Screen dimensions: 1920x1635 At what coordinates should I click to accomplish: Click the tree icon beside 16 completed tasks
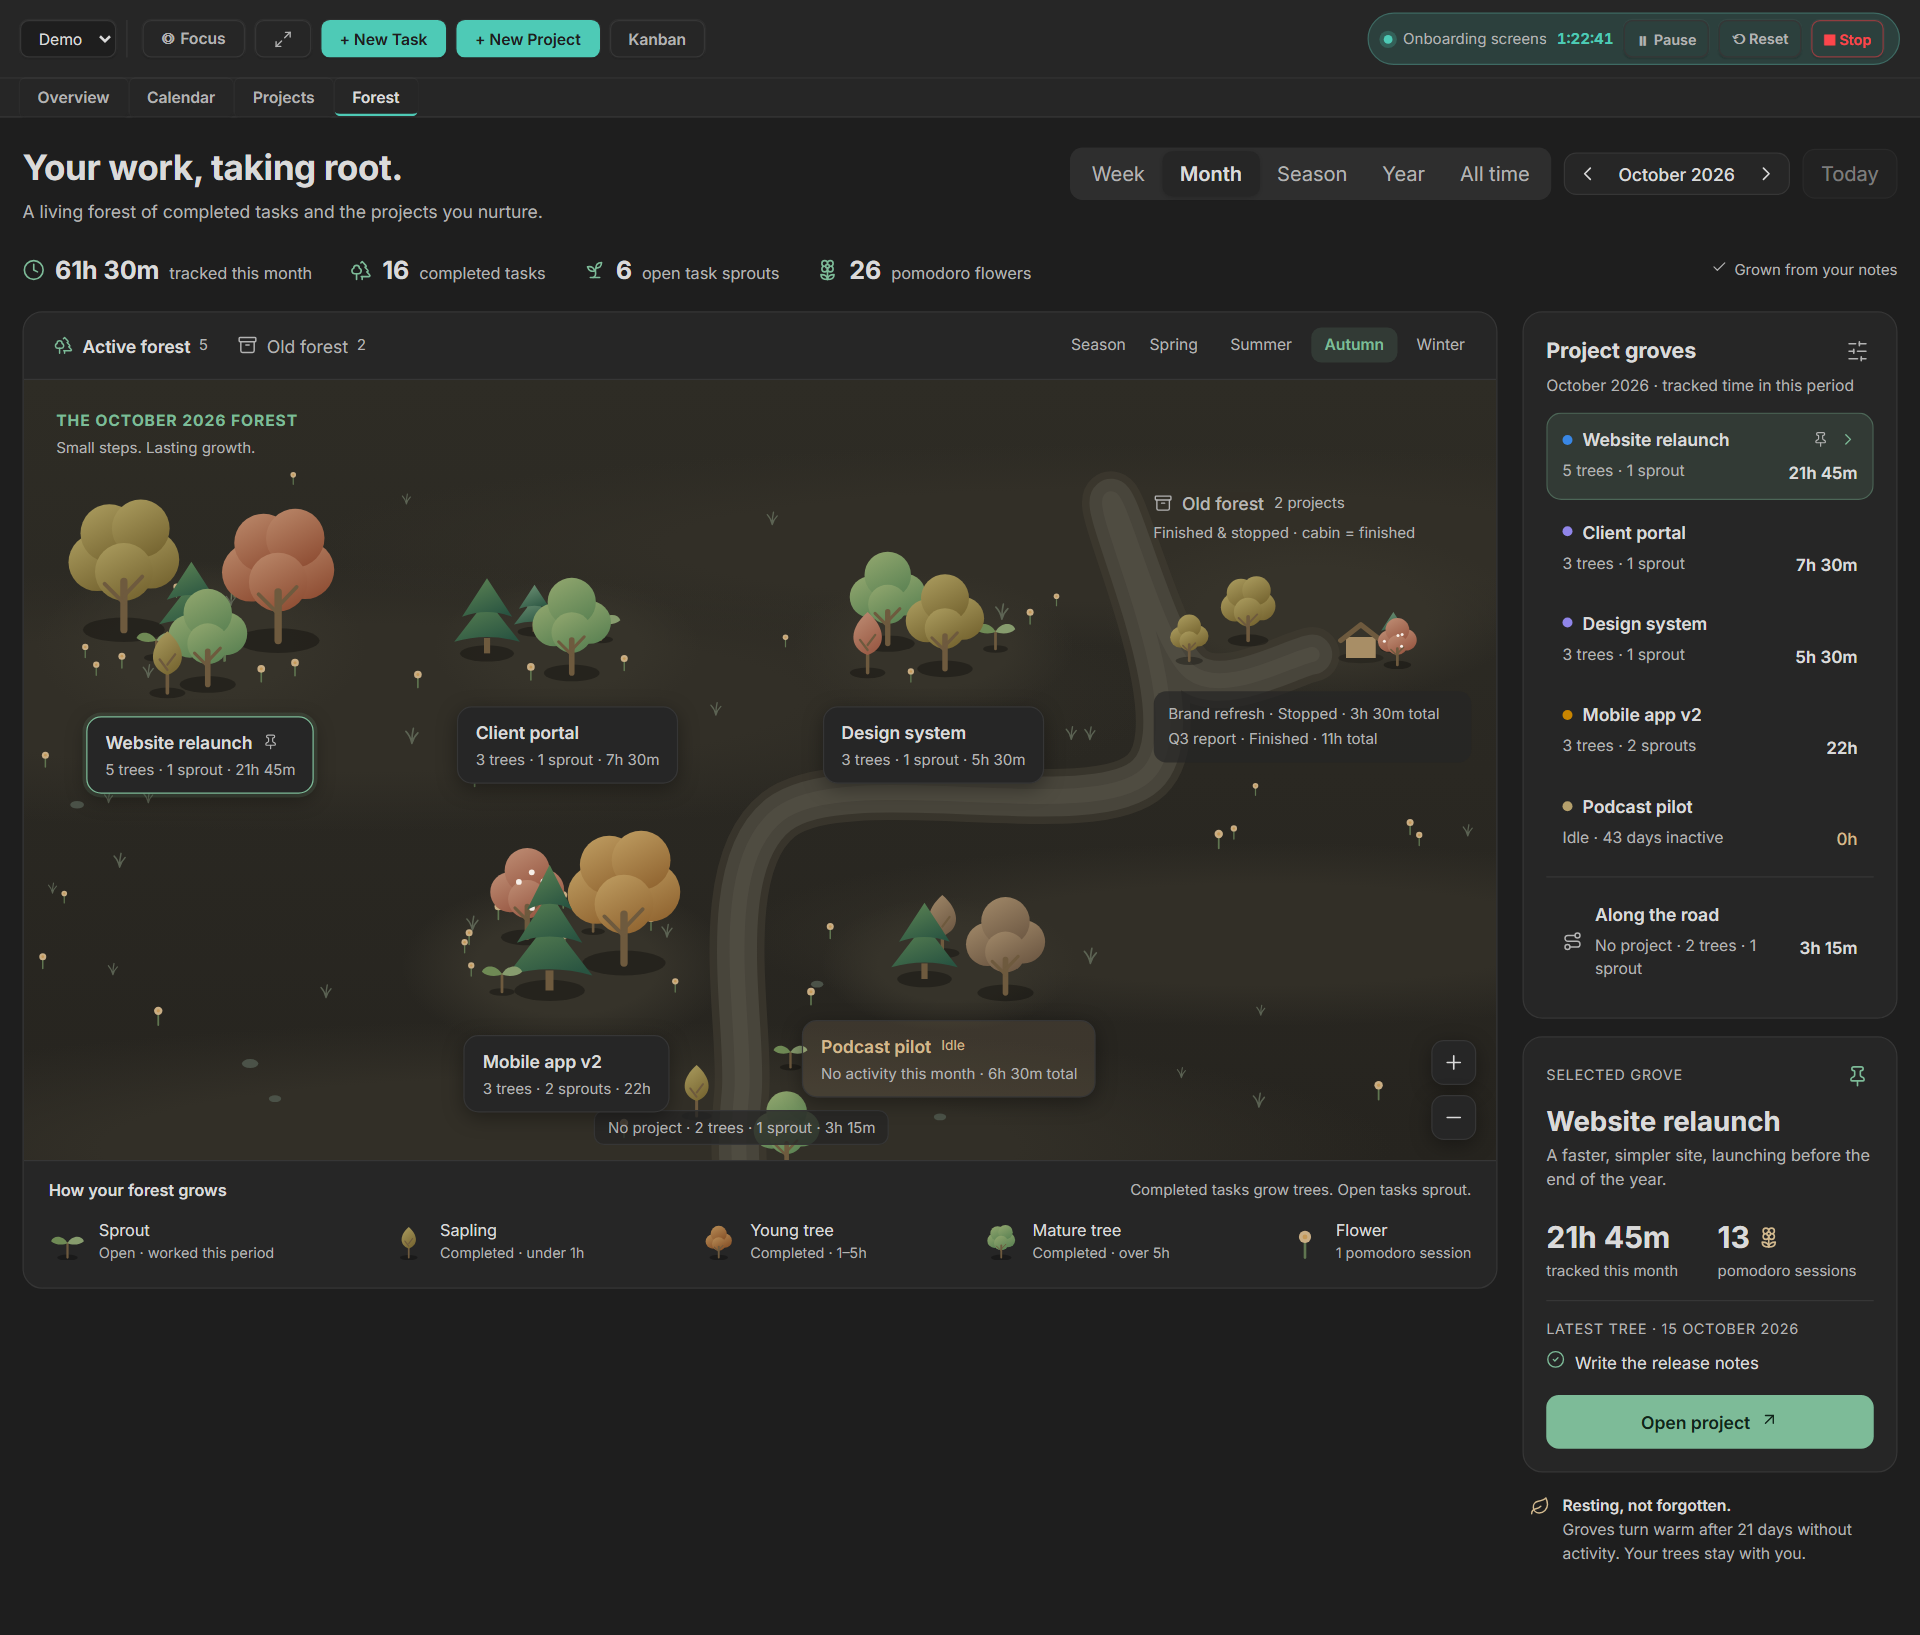(x=360, y=270)
